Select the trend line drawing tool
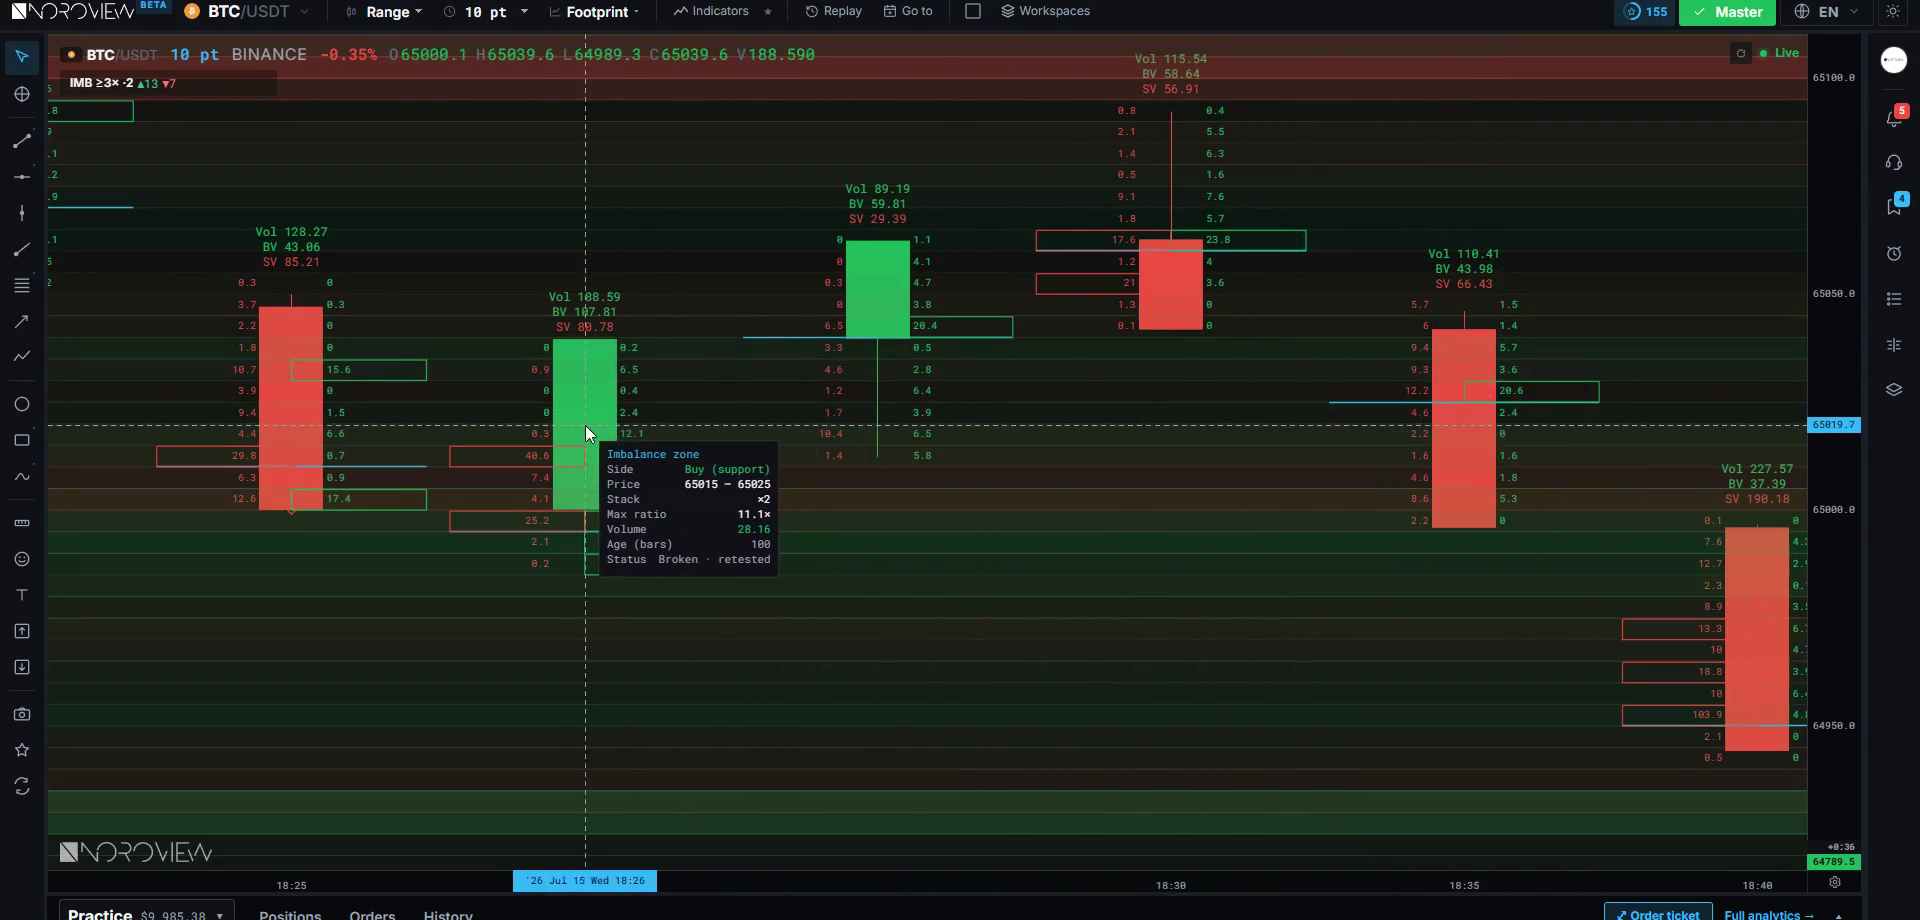 pyautogui.click(x=22, y=141)
